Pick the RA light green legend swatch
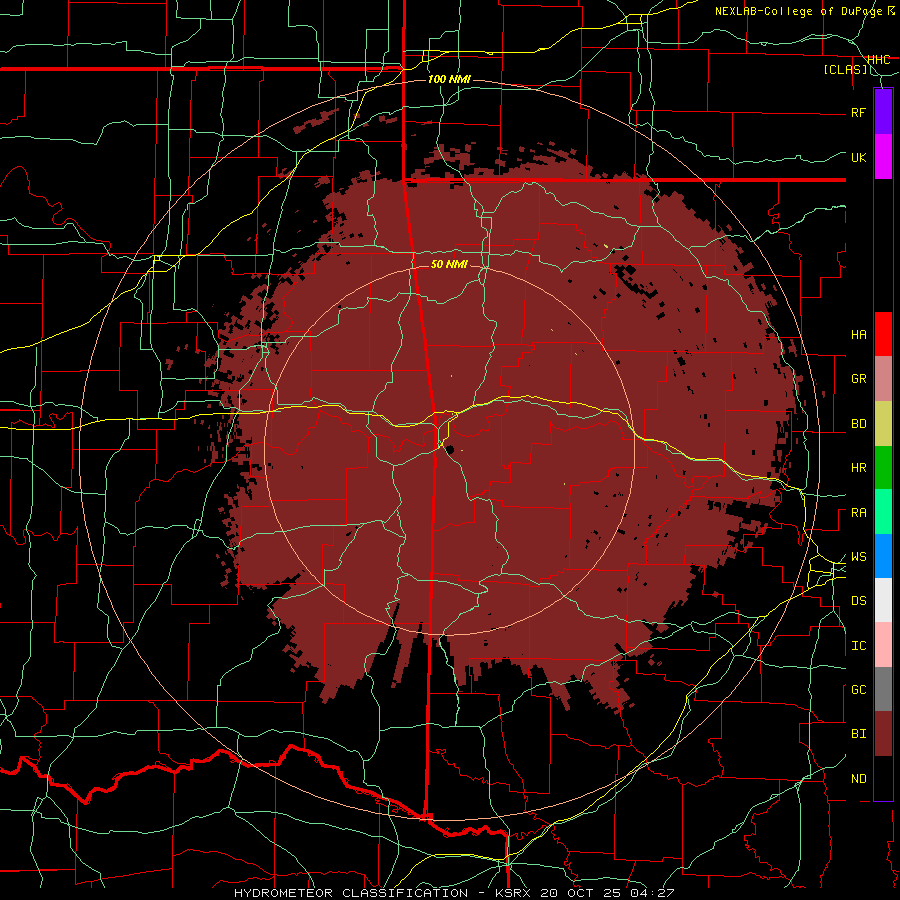 pos(883,512)
